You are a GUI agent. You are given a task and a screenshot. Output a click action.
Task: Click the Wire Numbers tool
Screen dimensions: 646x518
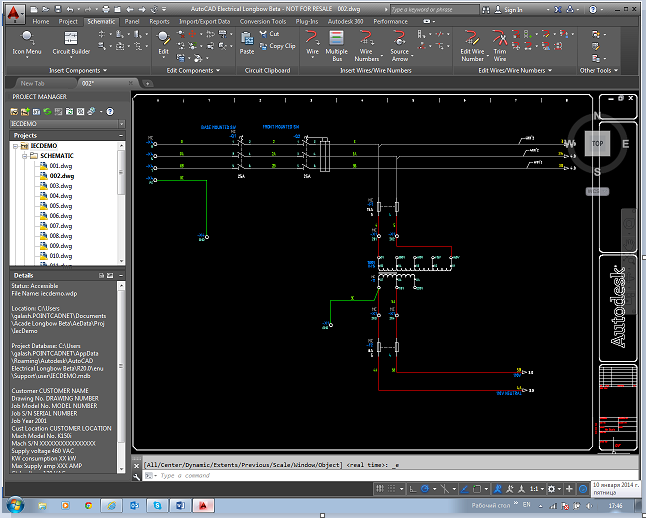pyautogui.click(x=366, y=46)
